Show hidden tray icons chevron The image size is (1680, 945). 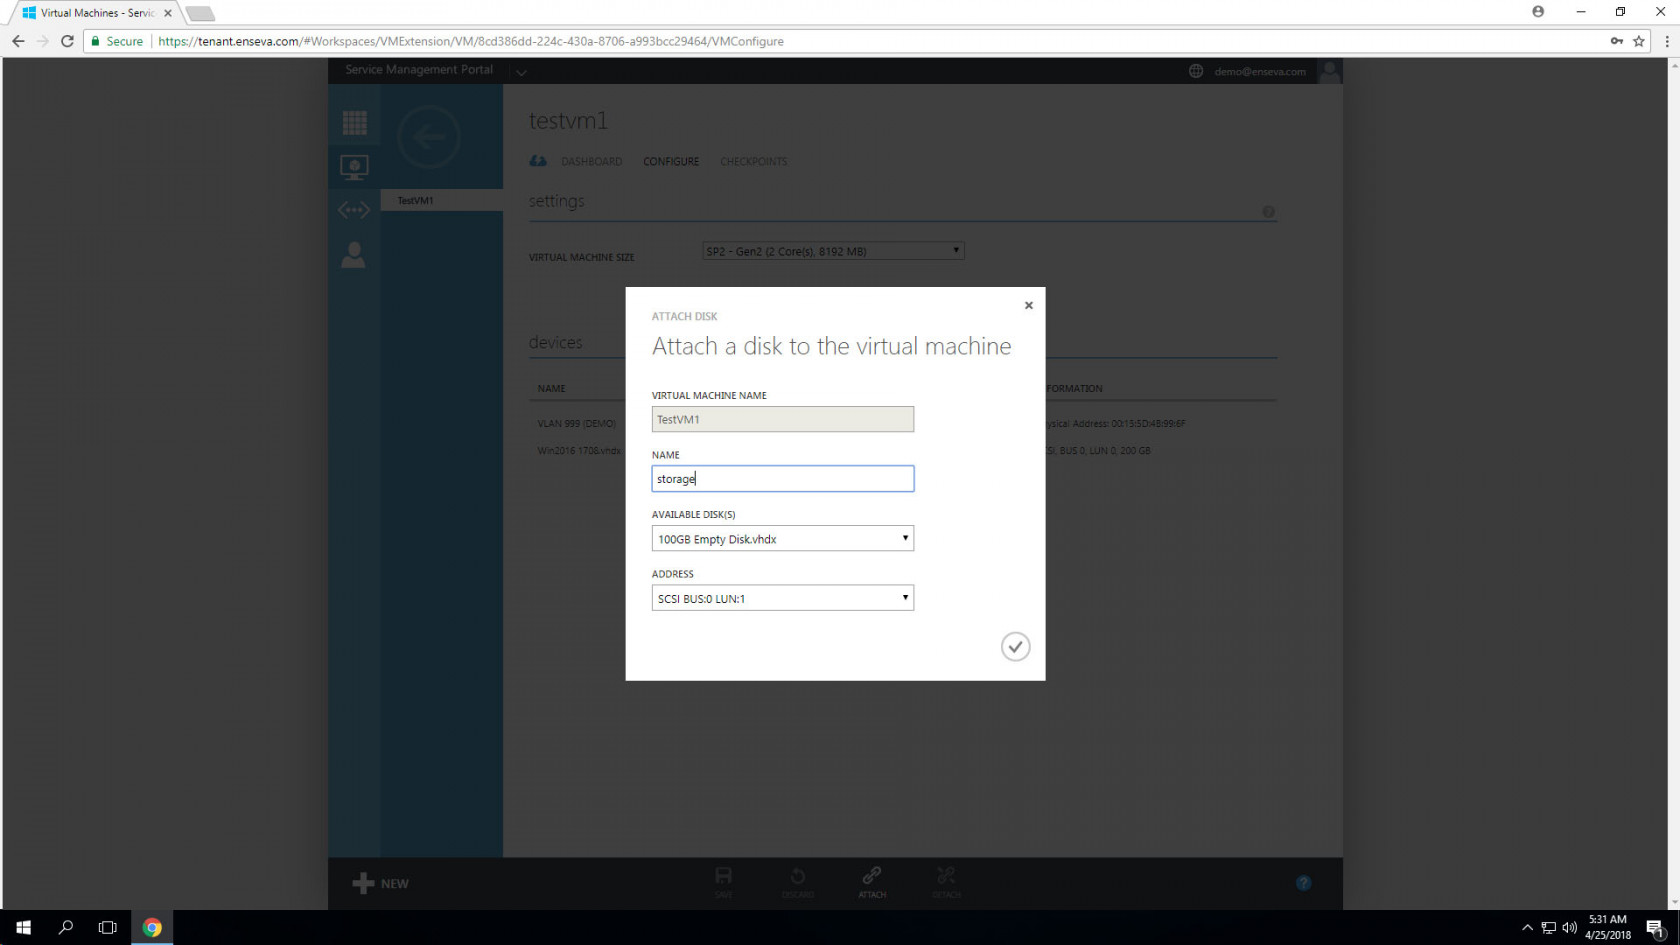(x=1527, y=927)
